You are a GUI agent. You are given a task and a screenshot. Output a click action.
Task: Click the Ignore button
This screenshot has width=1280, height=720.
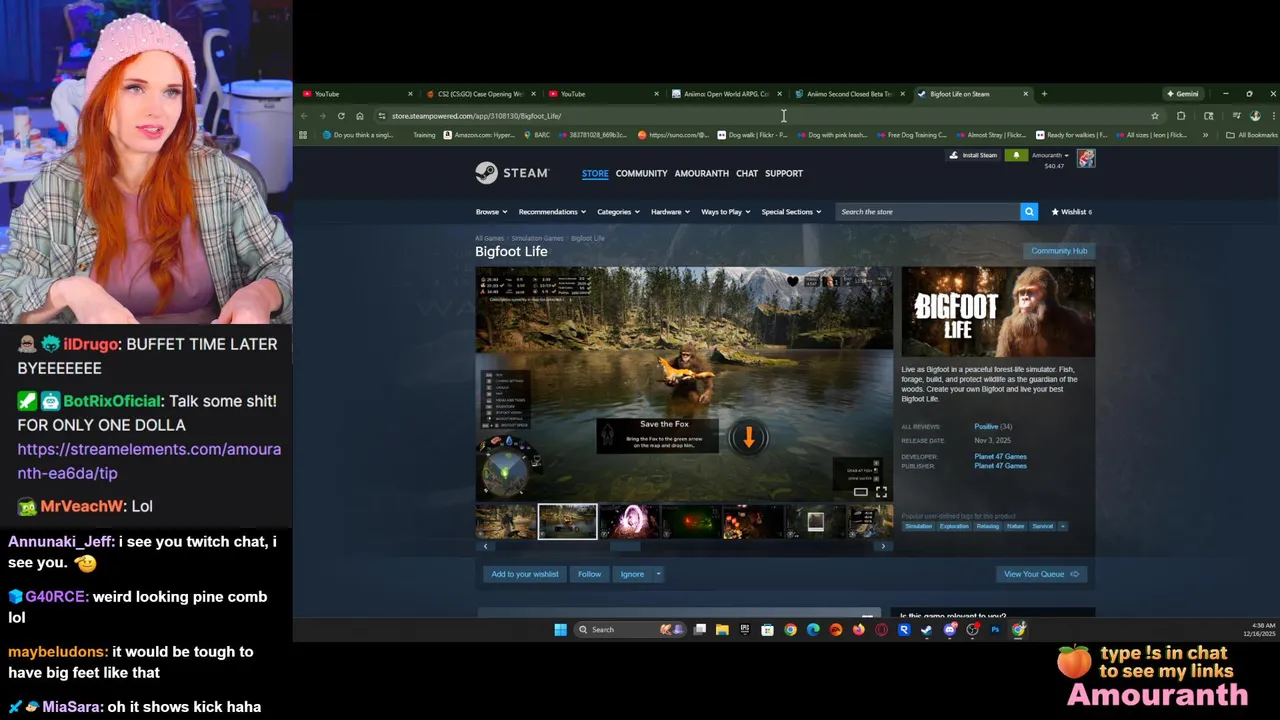point(632,574)
